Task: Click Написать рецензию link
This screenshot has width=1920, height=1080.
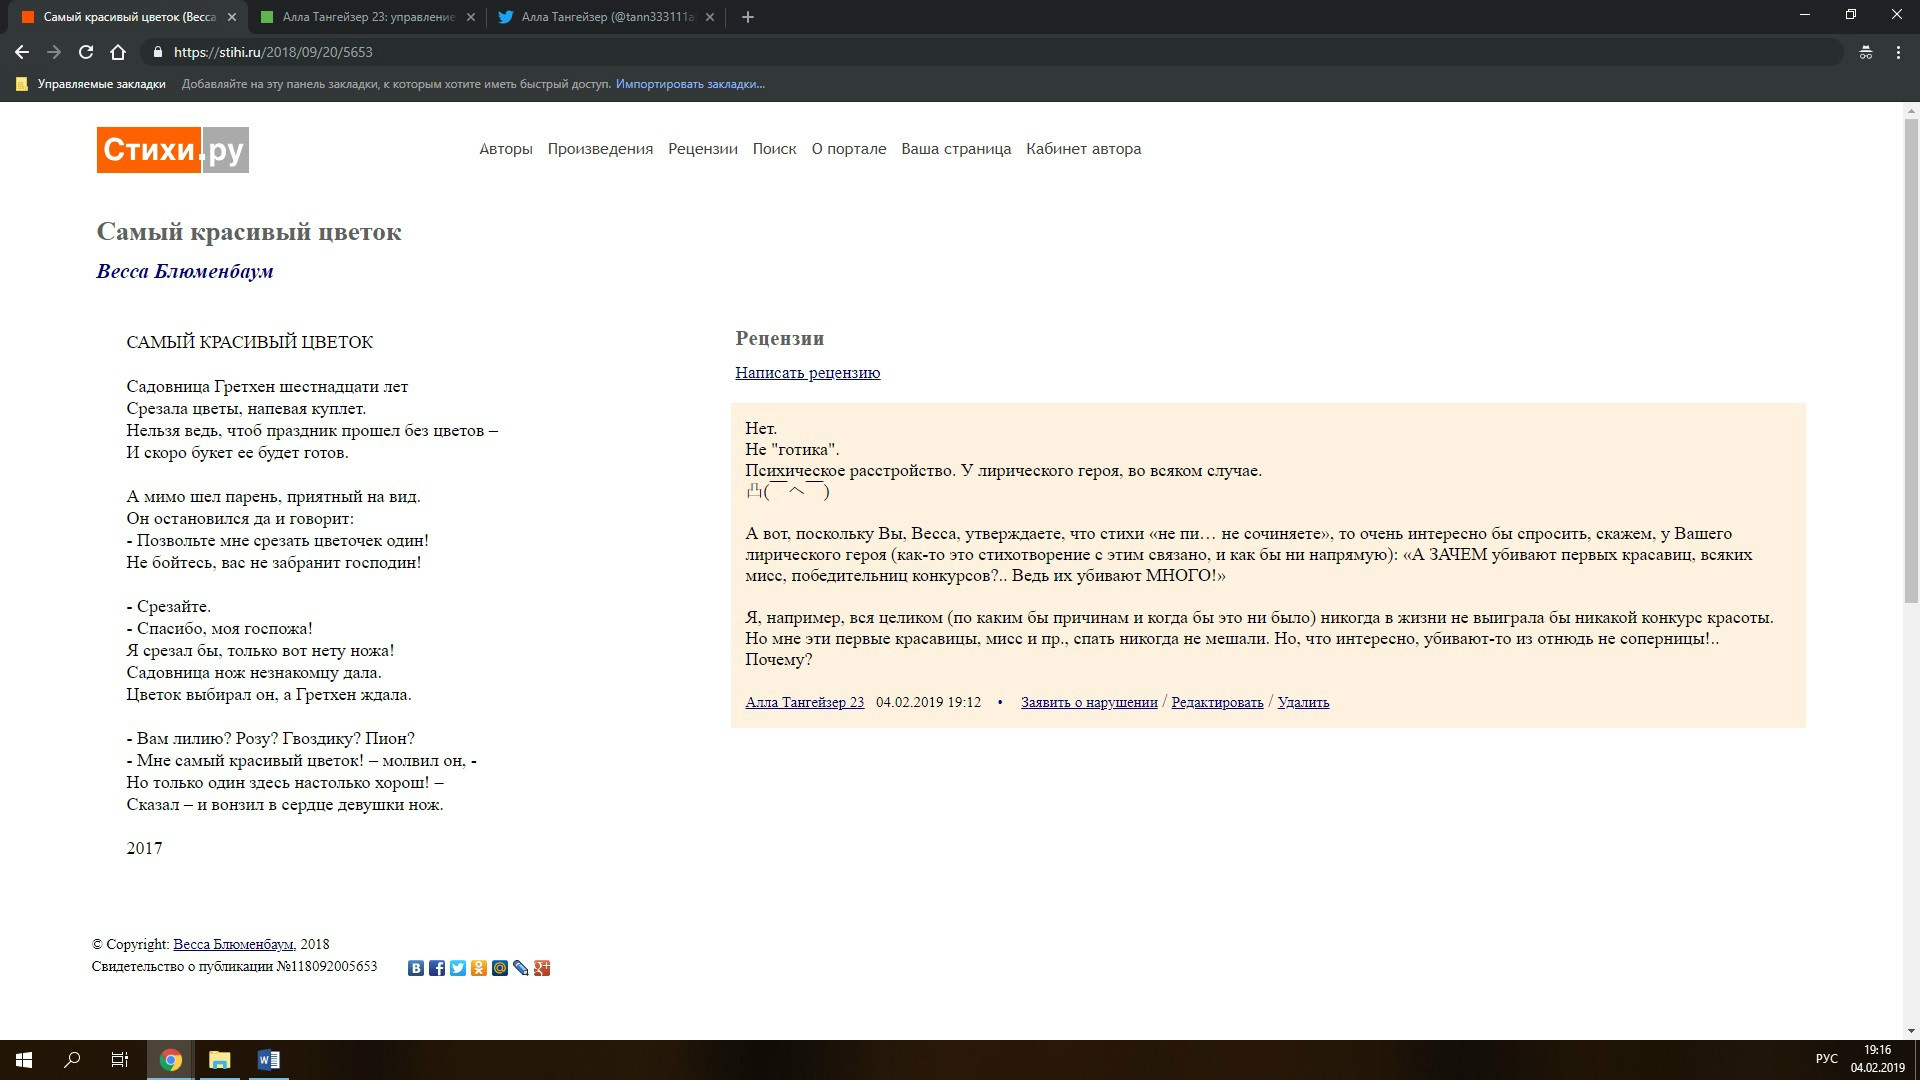Action: point(808,373)
